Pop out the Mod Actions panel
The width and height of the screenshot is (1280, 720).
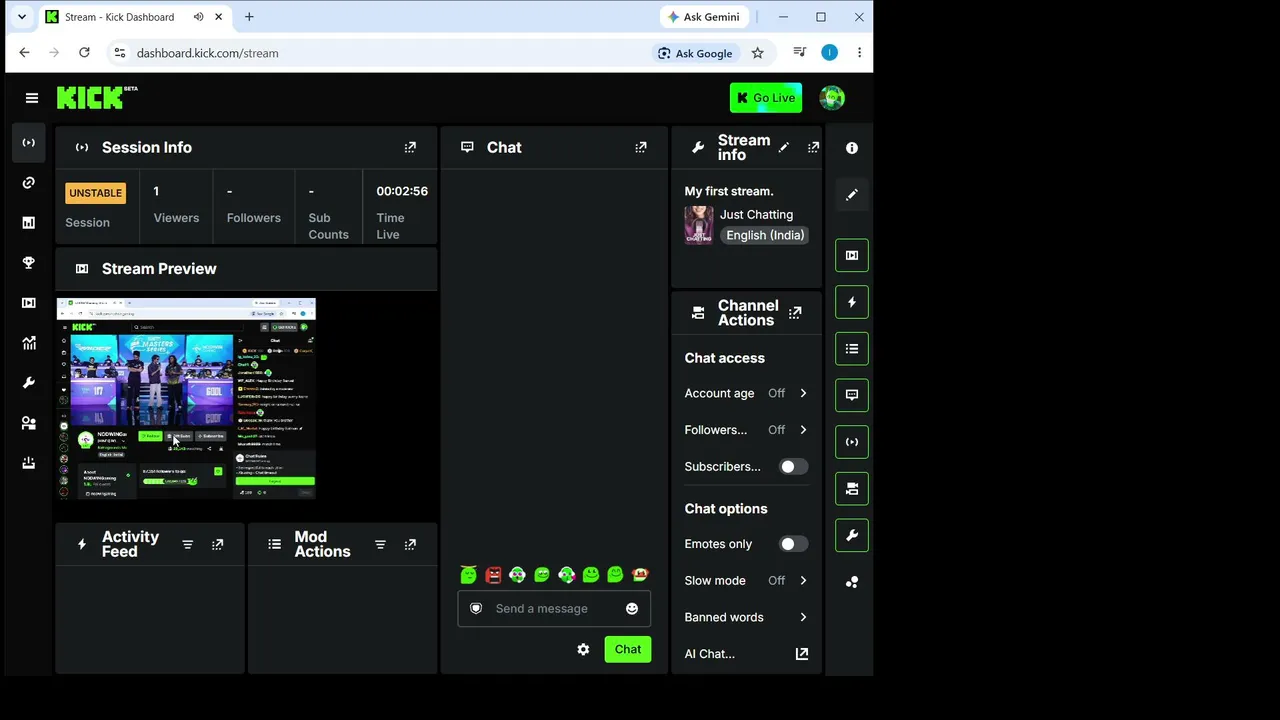pos(410,545)
